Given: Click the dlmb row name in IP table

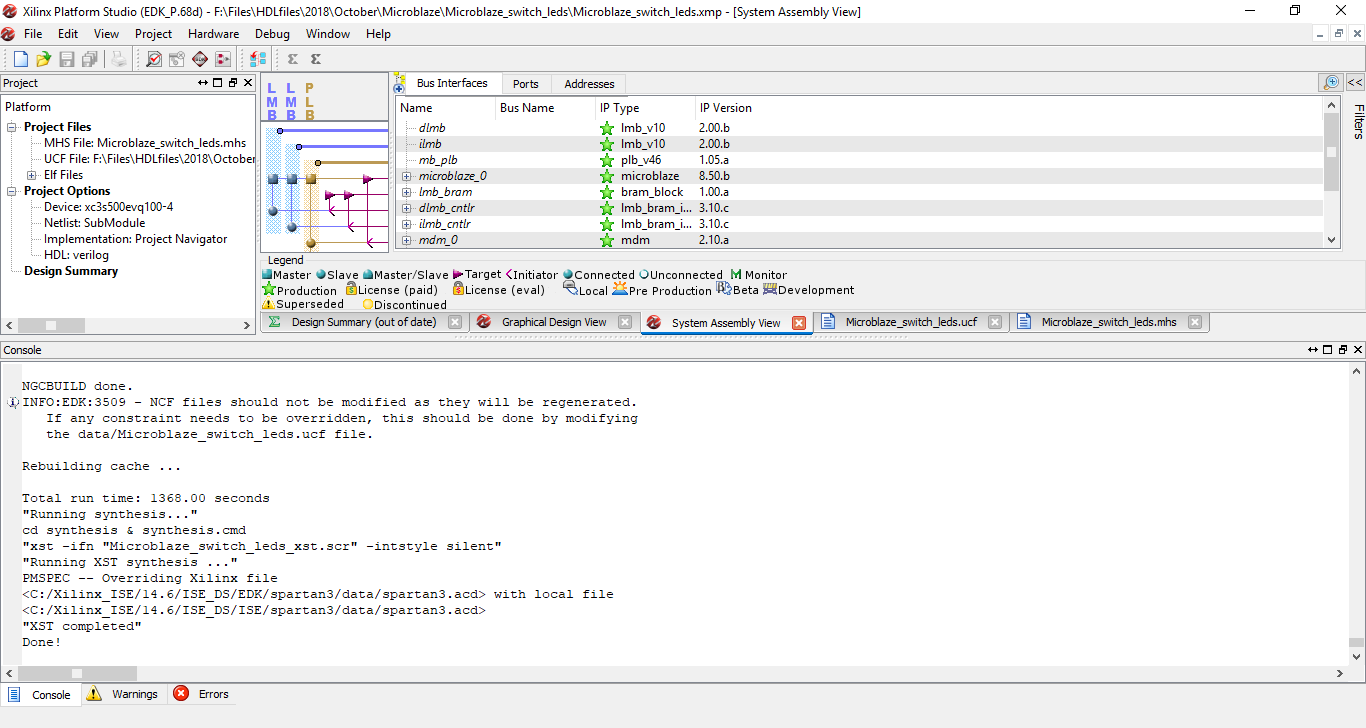Looking at the screenshot, I should pos(432,128).
